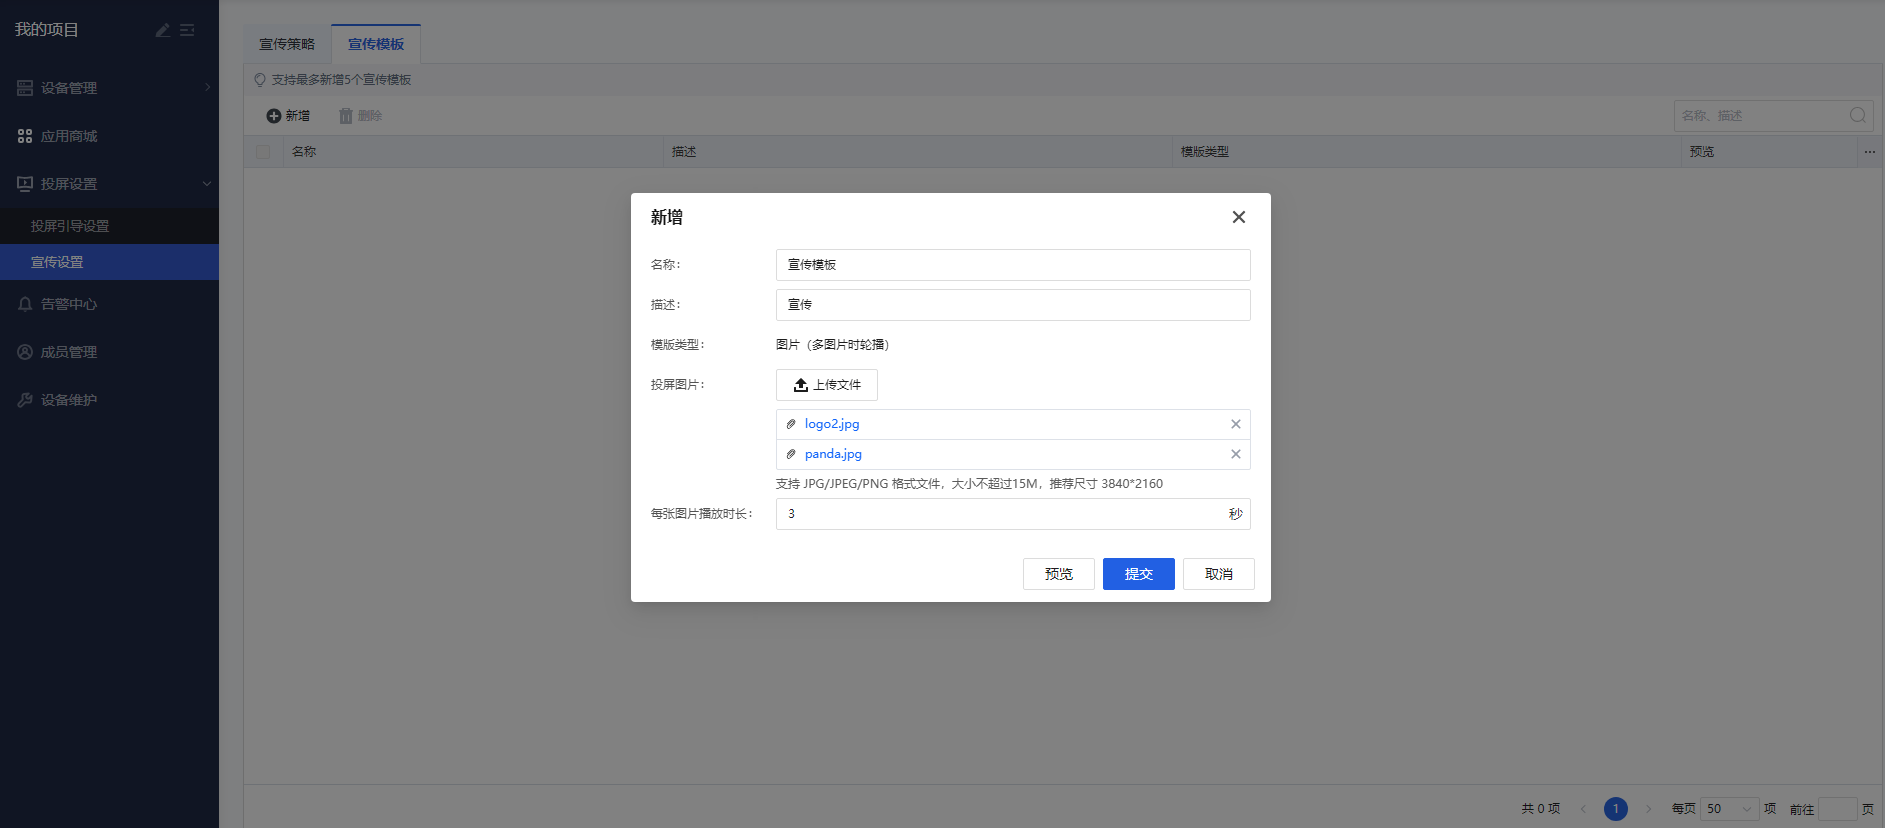Viewport: 1885px width, 828px height.
Task: Remove logo2.jpg from the uploaded files
Action: (1235, 424)
